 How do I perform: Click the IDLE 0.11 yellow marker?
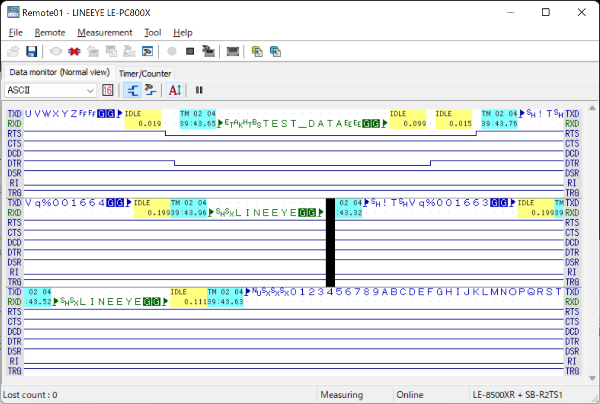pyautogui.click(x=189, y=297)
